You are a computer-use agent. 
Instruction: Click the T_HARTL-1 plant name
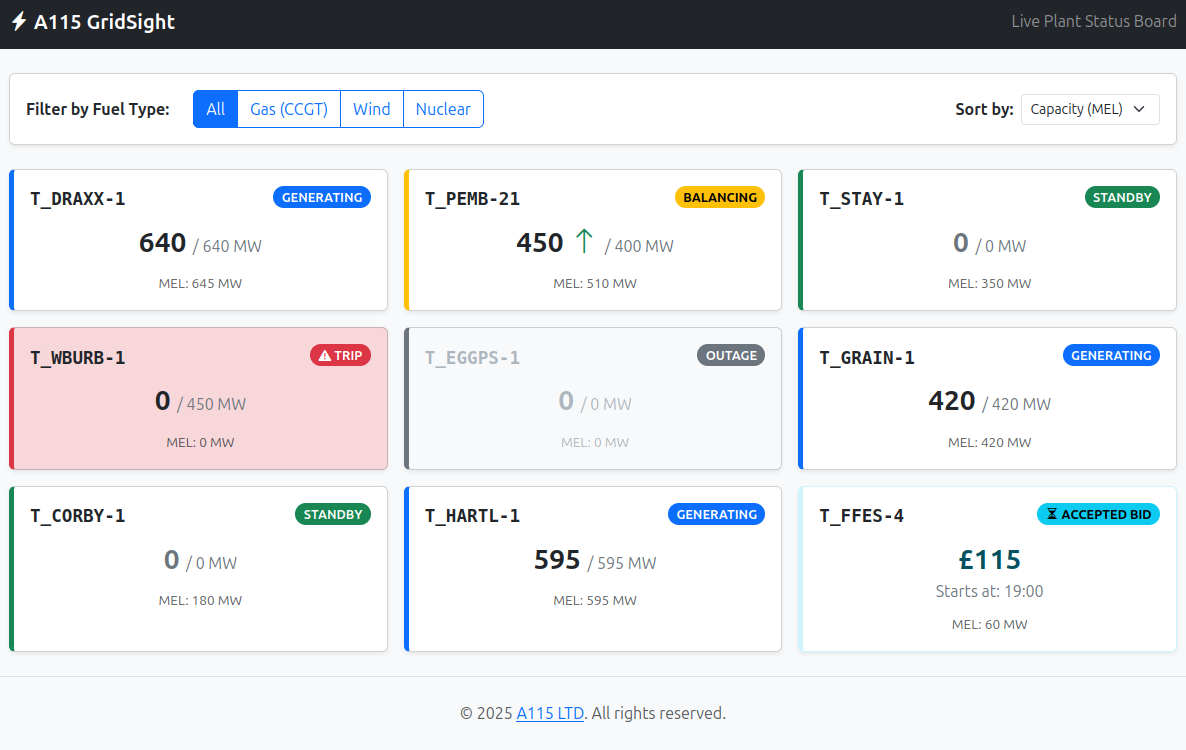(x=473, y=516)
